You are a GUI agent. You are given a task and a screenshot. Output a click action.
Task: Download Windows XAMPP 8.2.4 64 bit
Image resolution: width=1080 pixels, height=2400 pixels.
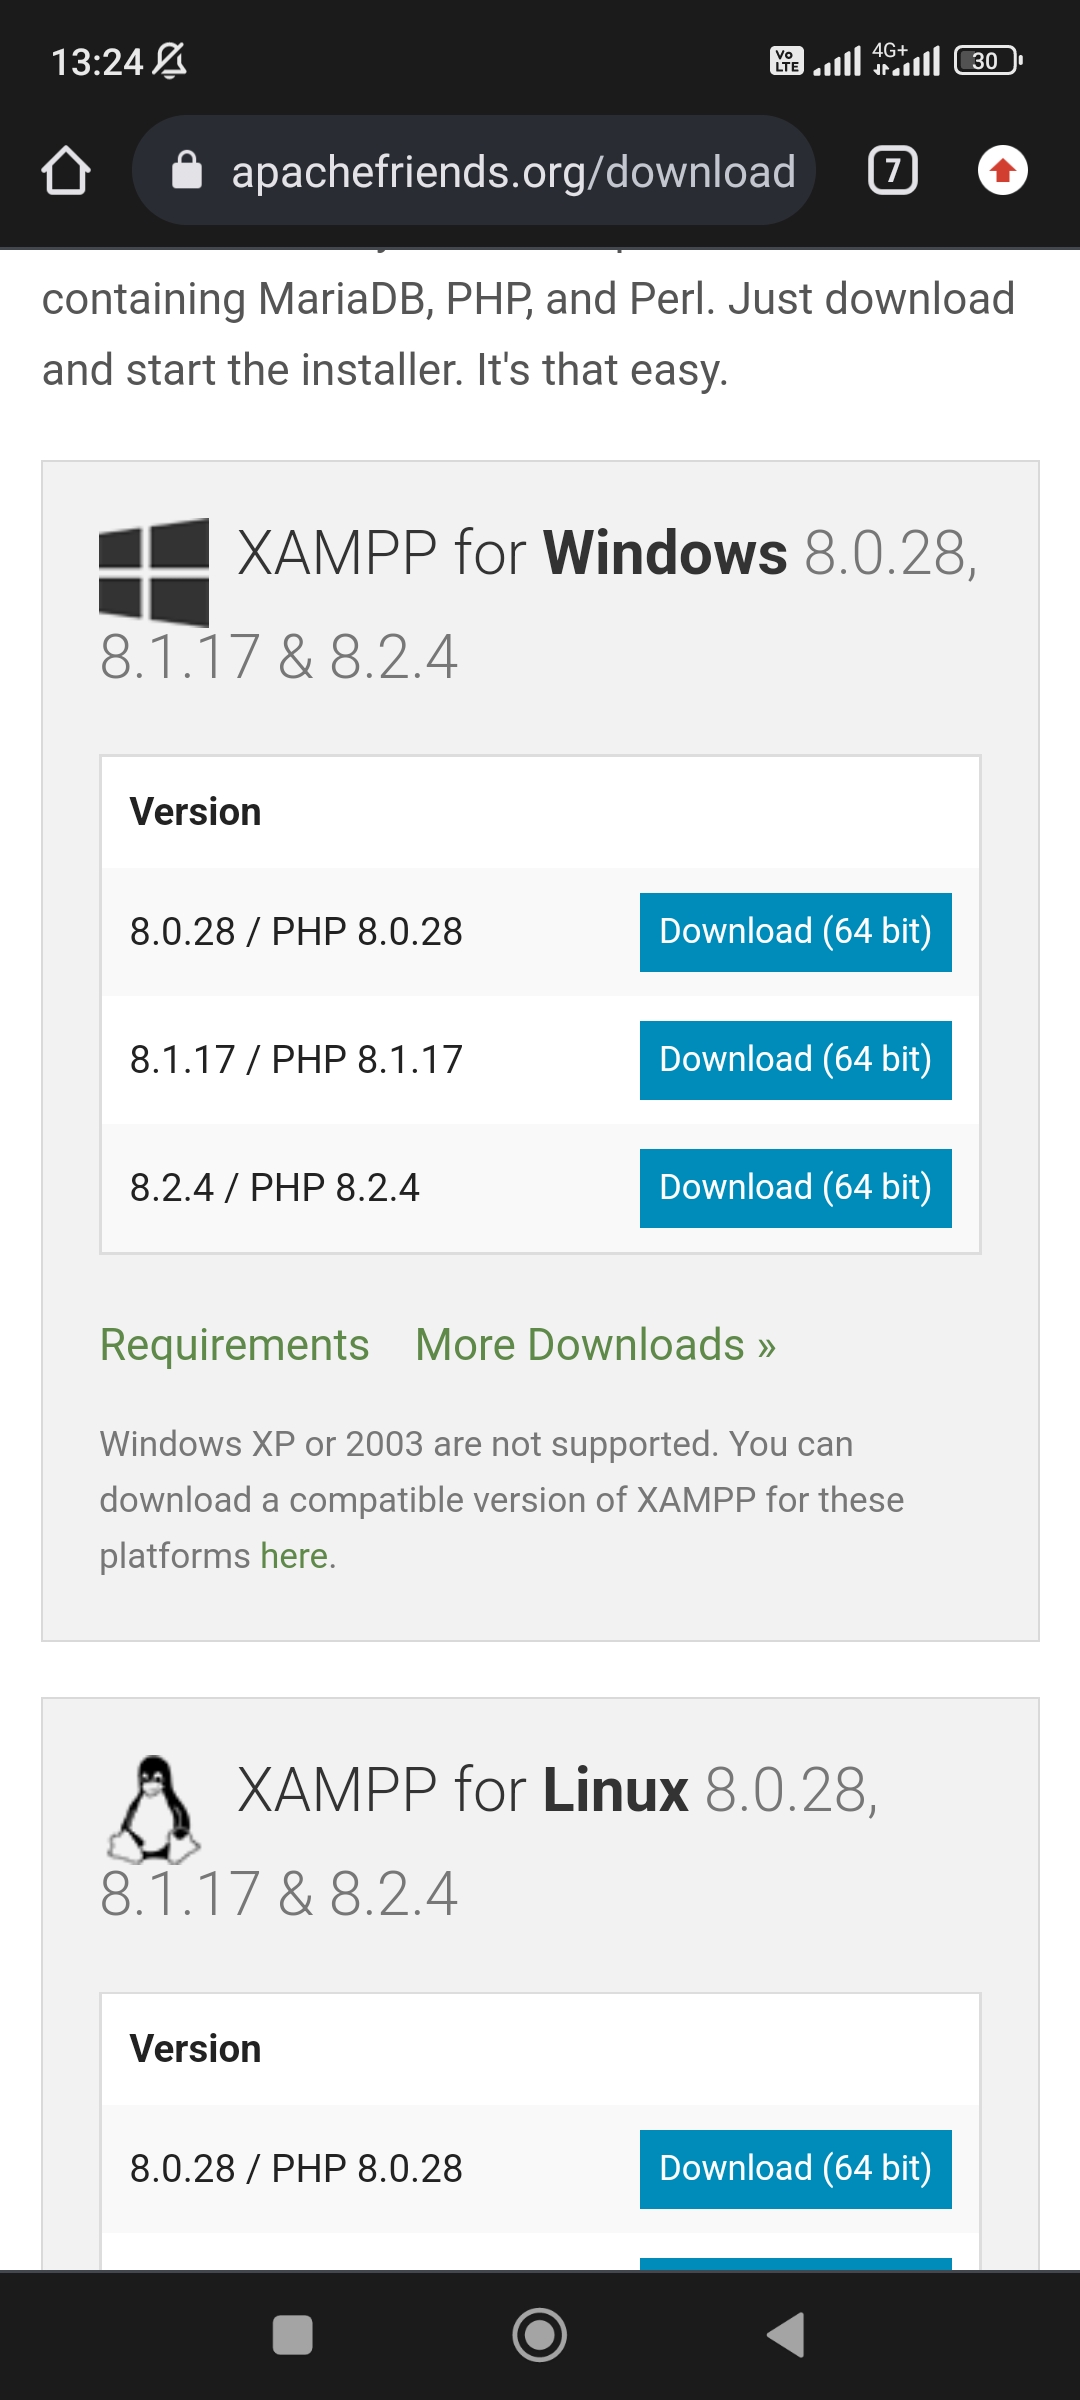point(796,1188)
